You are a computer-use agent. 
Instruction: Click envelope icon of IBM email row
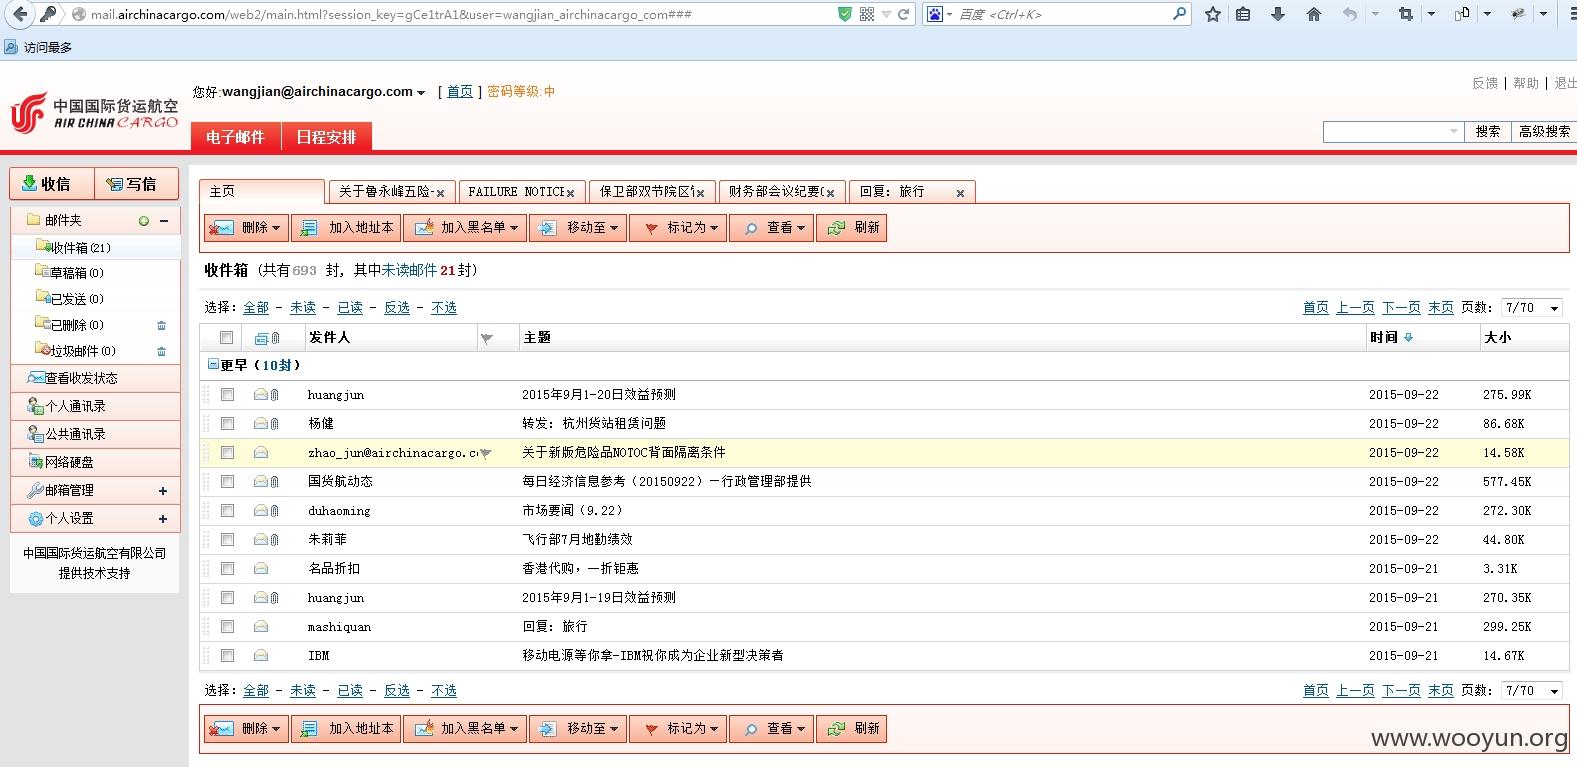tap(261, 656)
